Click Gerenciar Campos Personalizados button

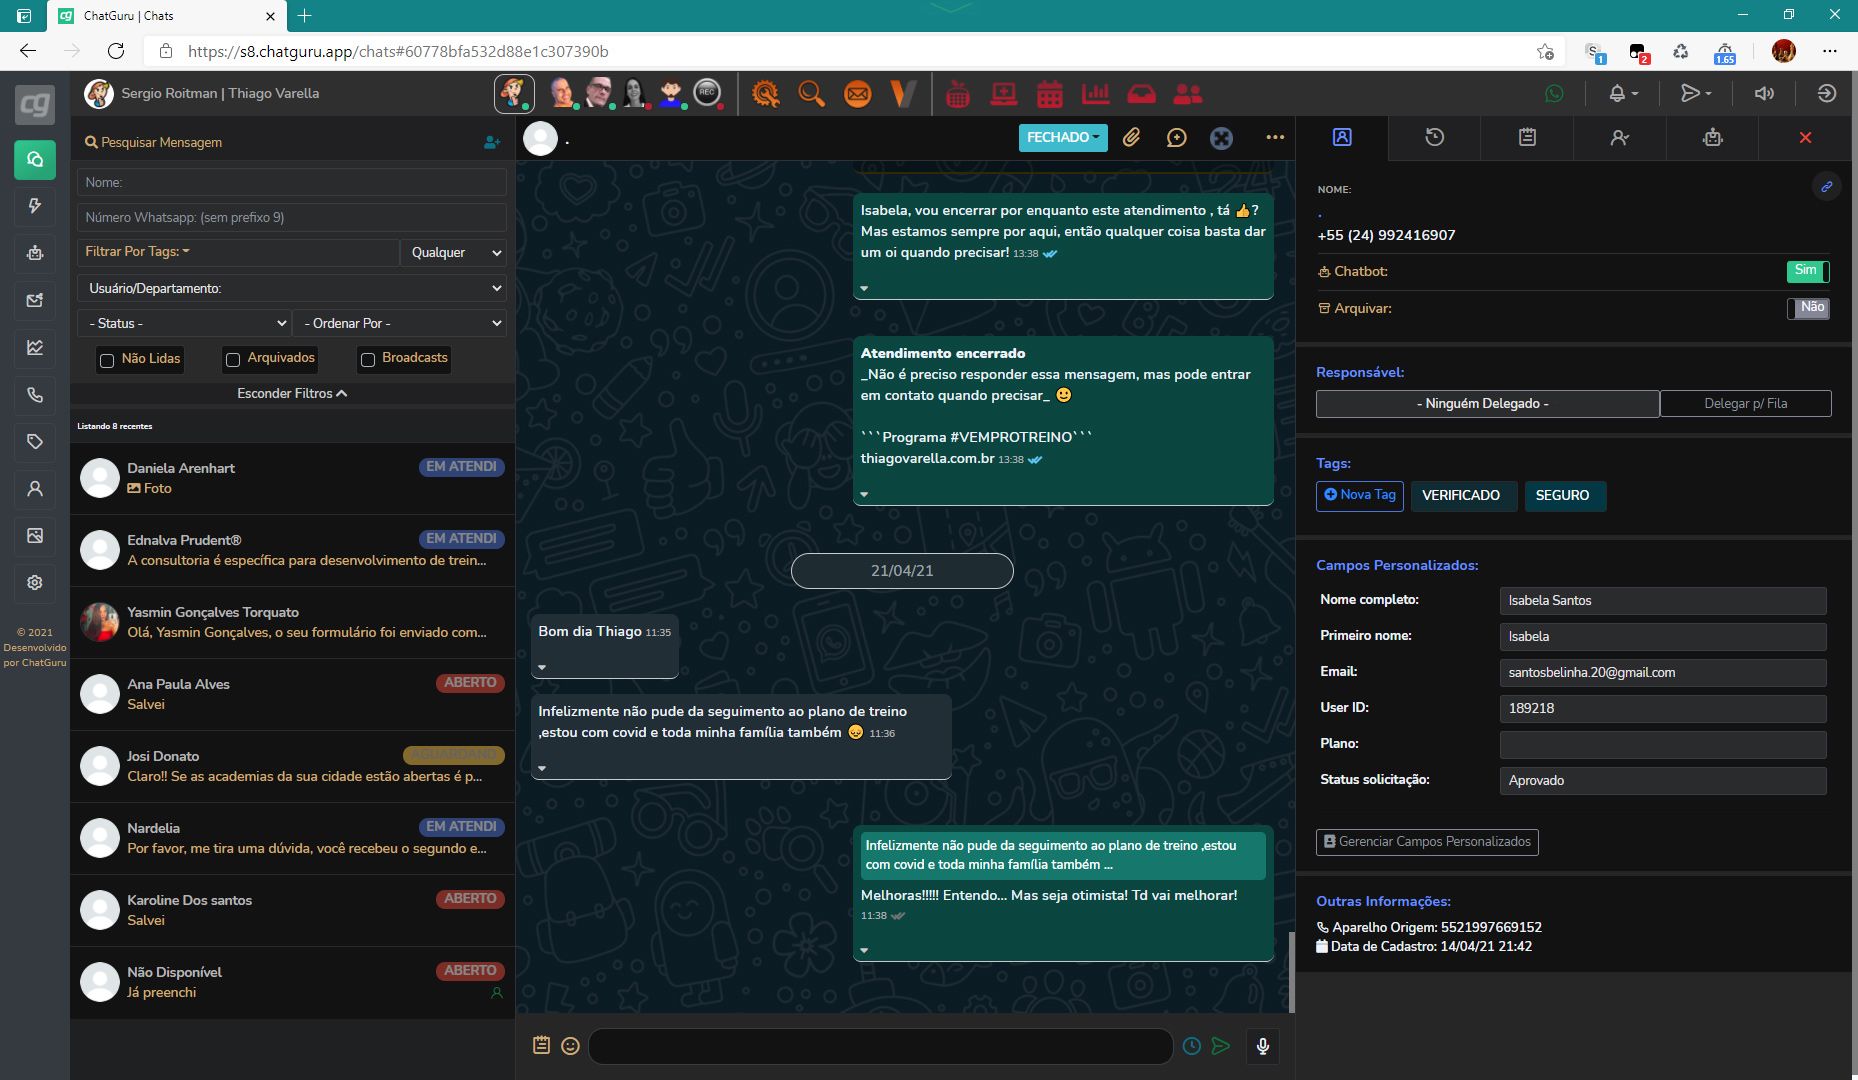pos(1427,842)
